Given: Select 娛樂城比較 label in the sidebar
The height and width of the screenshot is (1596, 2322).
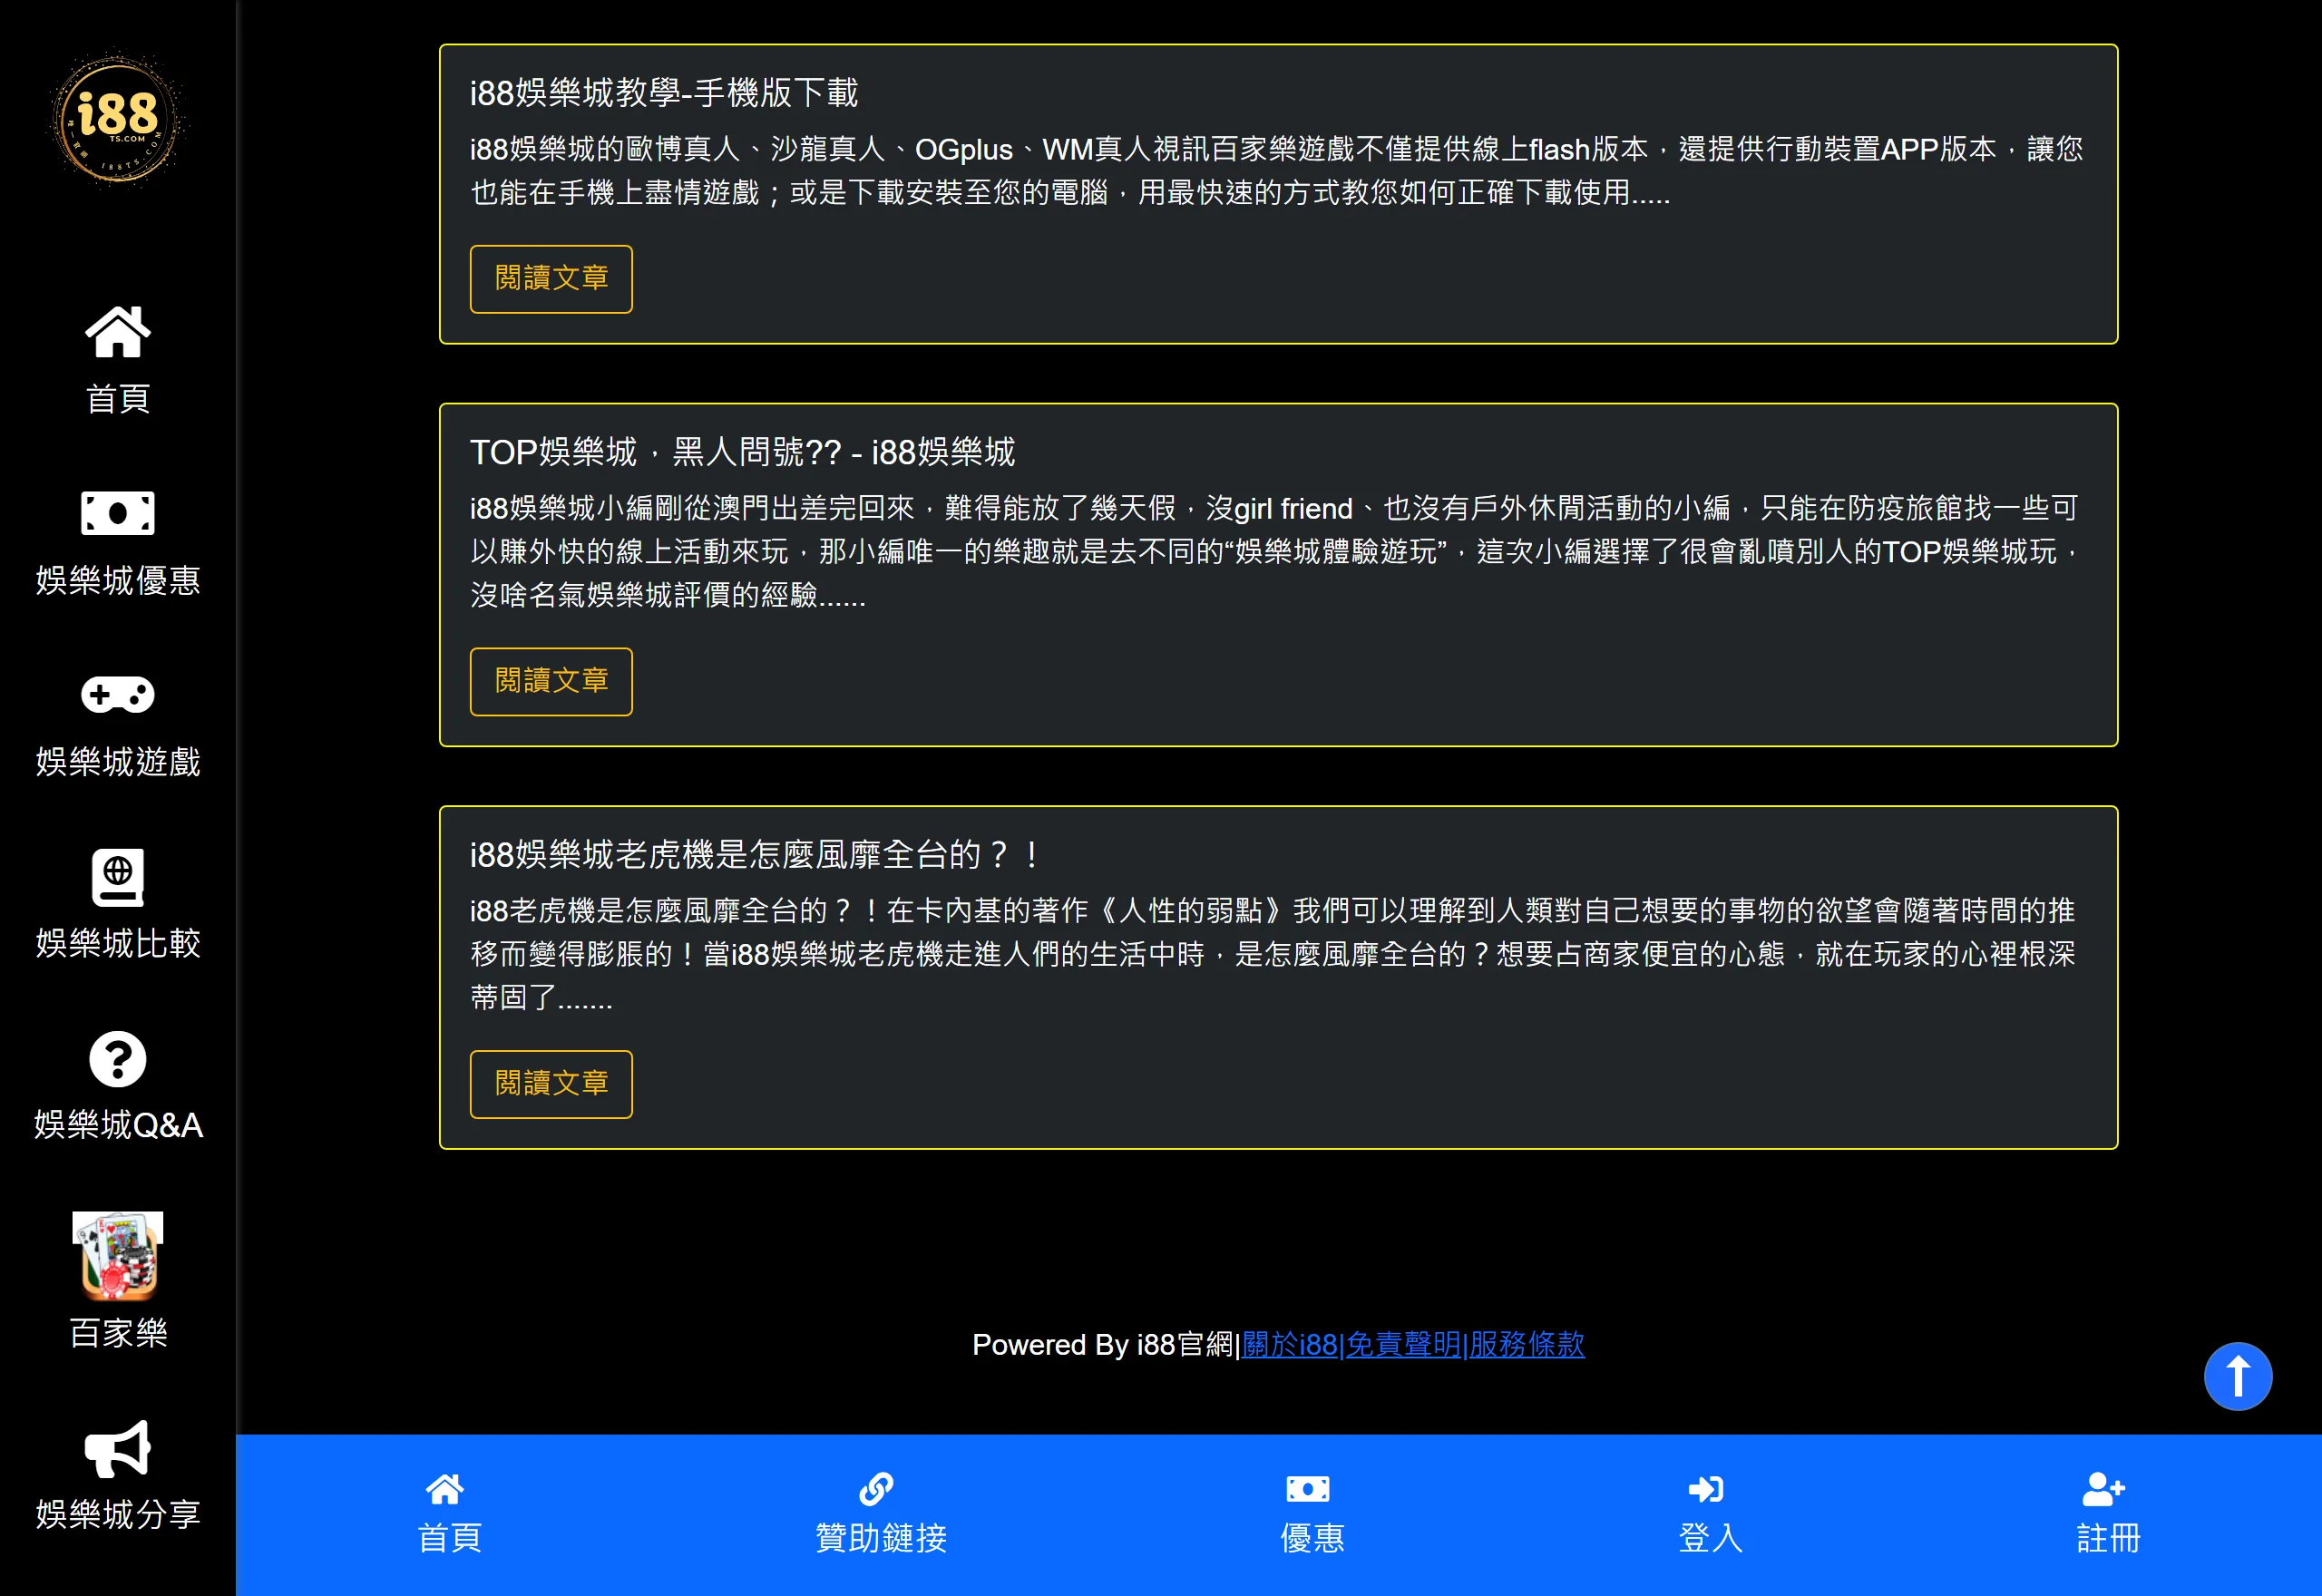Looking at the screenshot, I should pyautogui.click(x=118, y=943).
